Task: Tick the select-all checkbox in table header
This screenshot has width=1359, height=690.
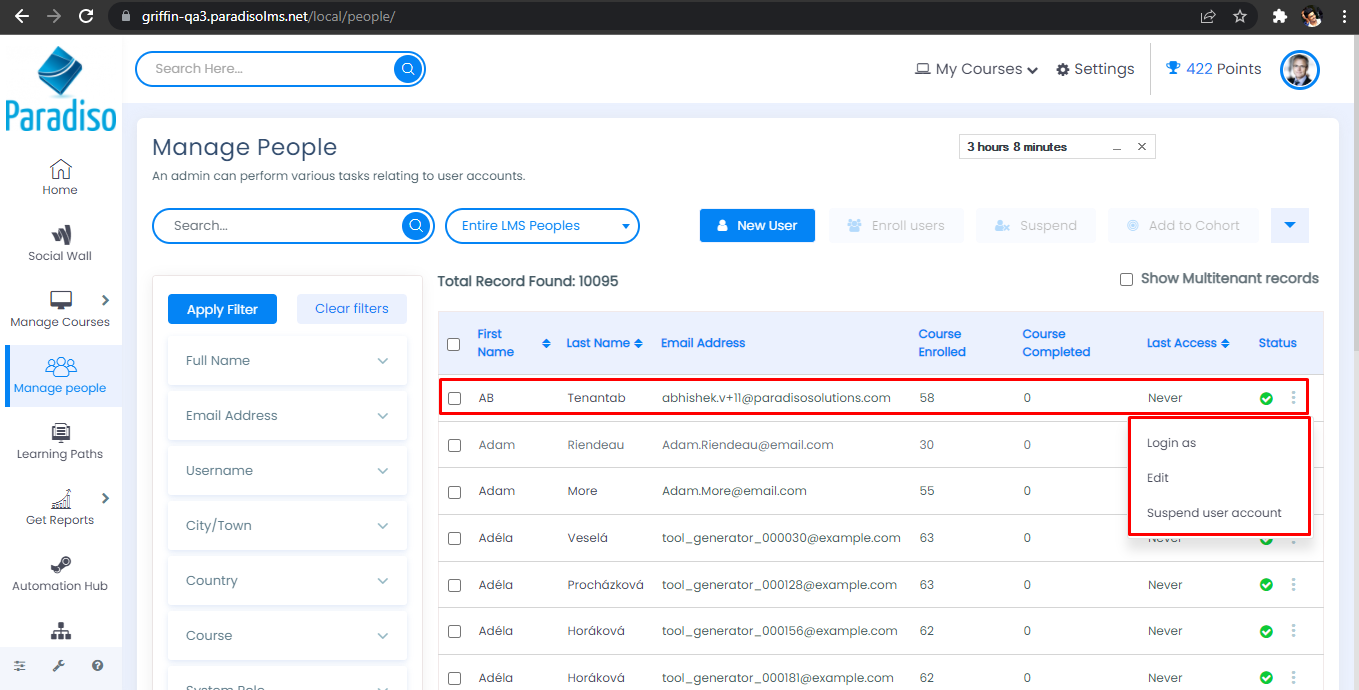Action: [x=454, y=344]
